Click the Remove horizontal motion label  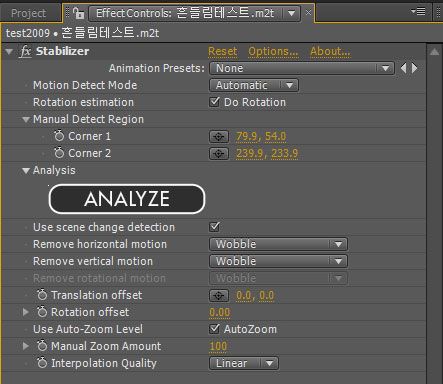point(100,244)
